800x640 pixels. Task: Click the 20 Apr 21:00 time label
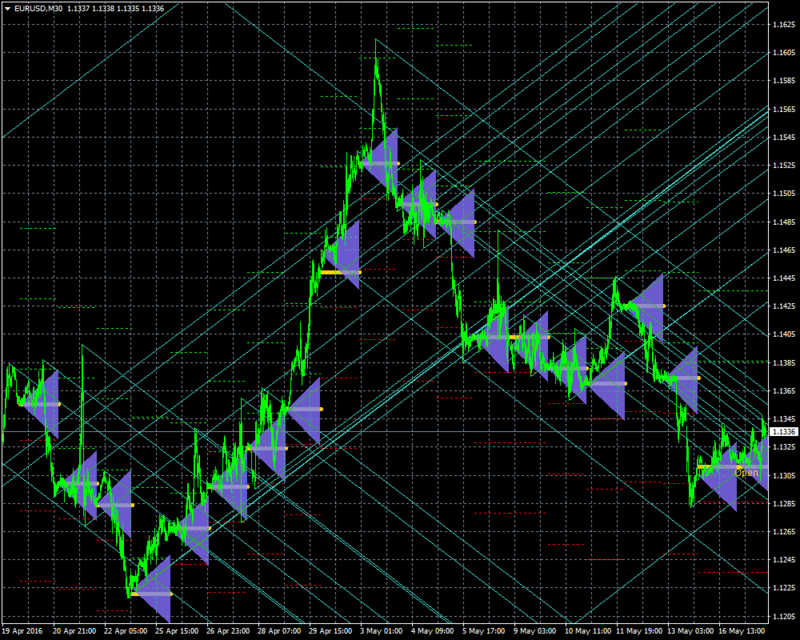pyautogui.click(x=74, y=631)
